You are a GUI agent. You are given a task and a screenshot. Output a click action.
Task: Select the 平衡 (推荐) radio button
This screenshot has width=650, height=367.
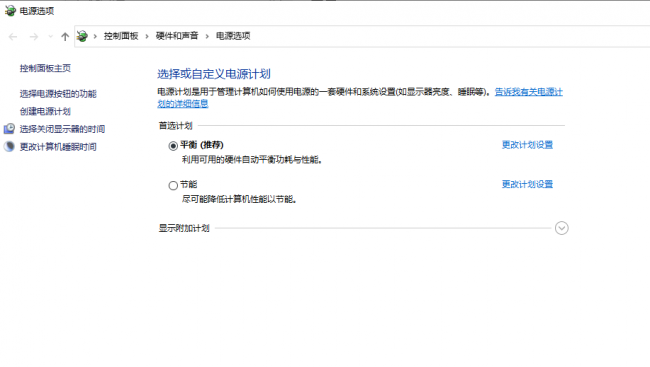click(x=173, y=146)
